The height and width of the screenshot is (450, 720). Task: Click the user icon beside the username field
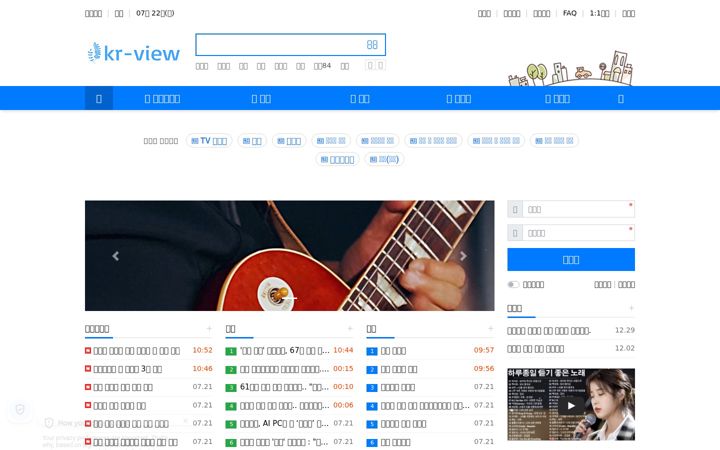pos(515,209)
